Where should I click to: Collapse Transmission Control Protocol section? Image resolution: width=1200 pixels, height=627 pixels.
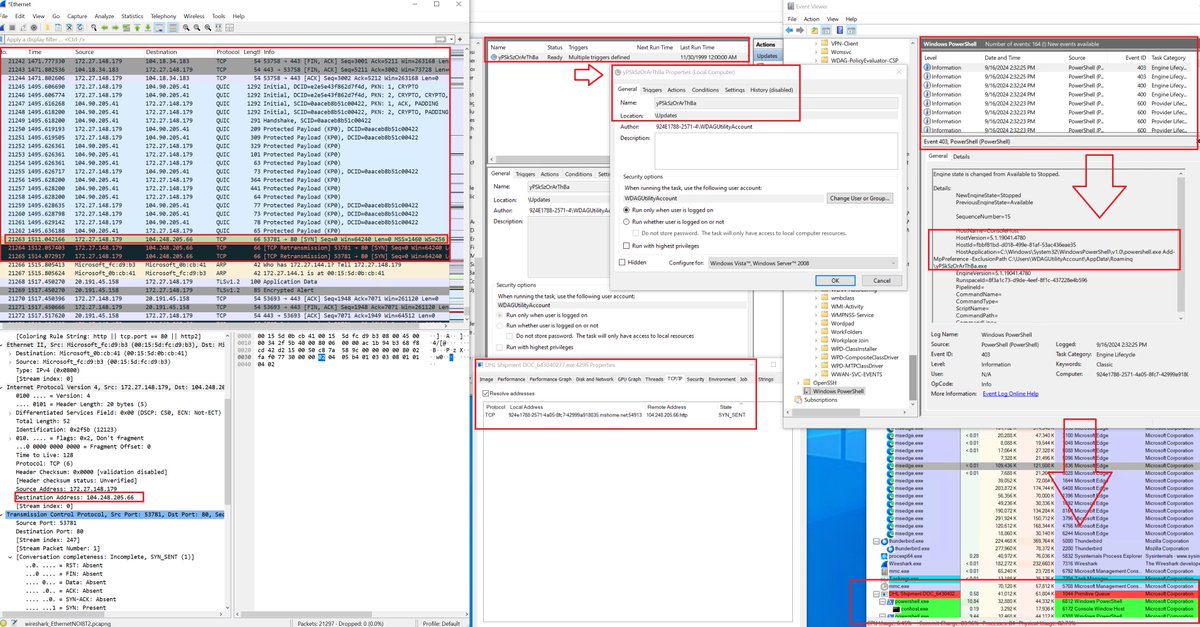[2, 514]
